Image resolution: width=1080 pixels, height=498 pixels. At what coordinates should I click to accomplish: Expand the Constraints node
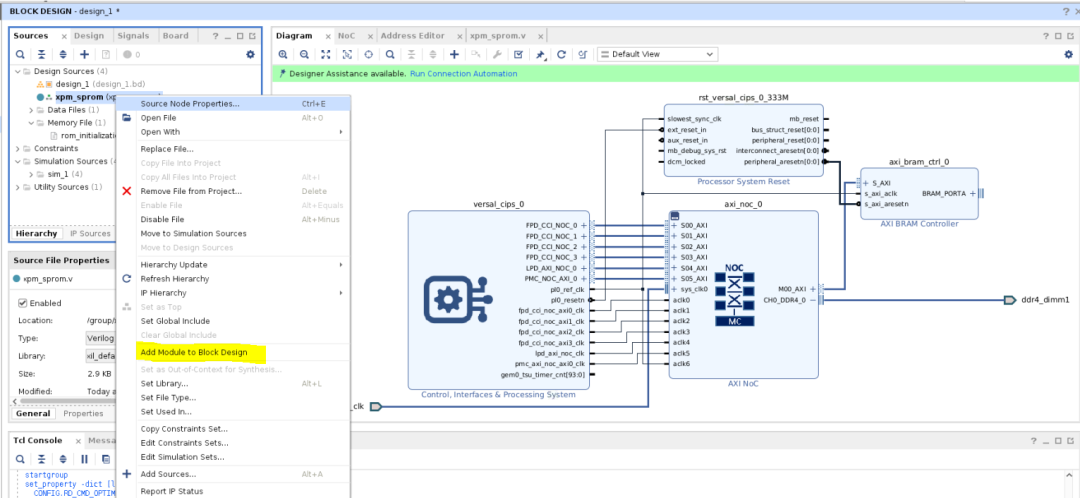tap(18, 148)
